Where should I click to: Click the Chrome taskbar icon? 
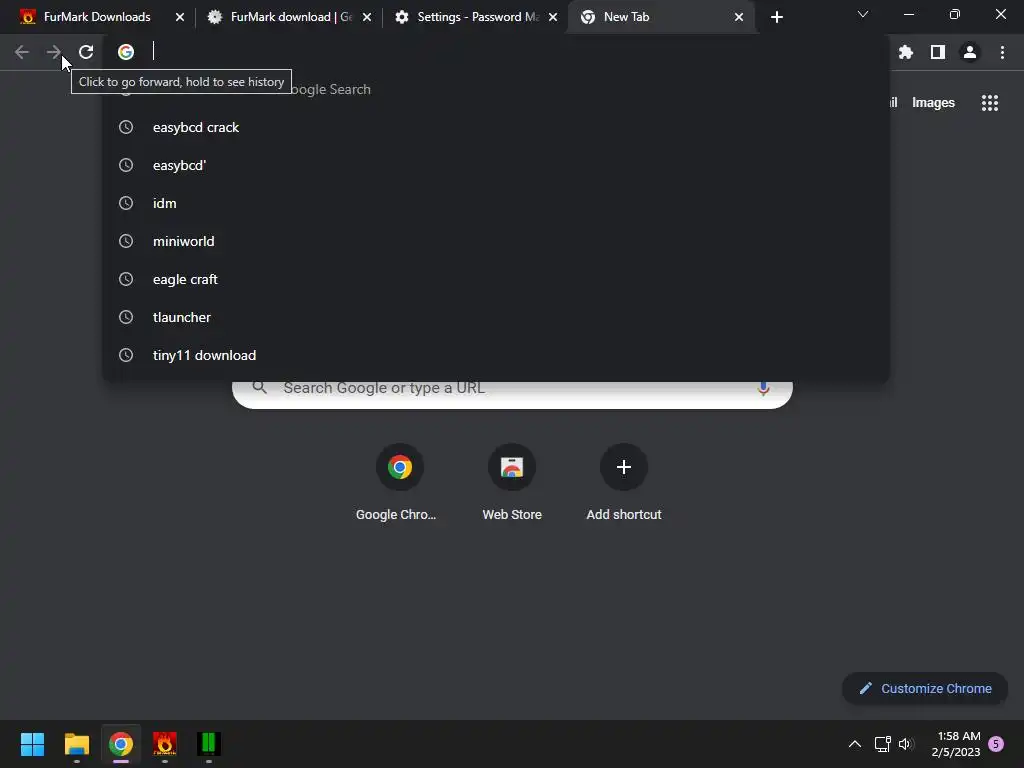click(121, 744)
